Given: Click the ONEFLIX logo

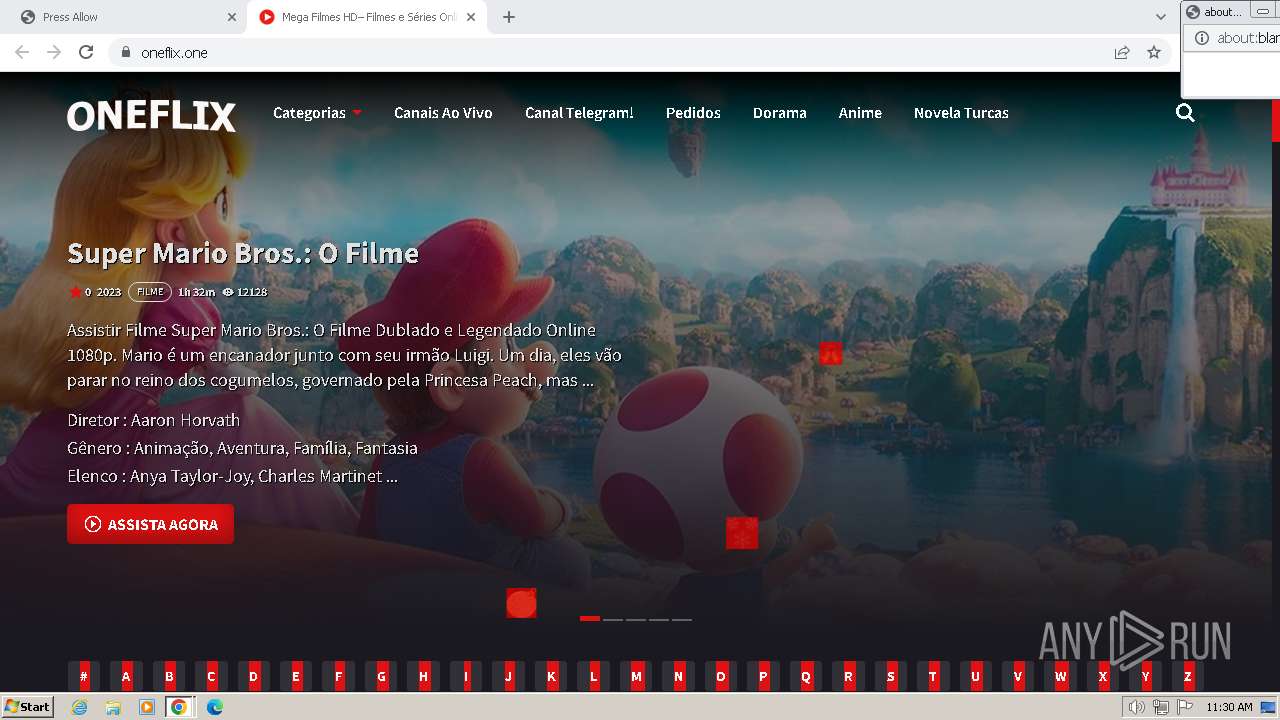Looking at the screenshot, I should [151, 116].
